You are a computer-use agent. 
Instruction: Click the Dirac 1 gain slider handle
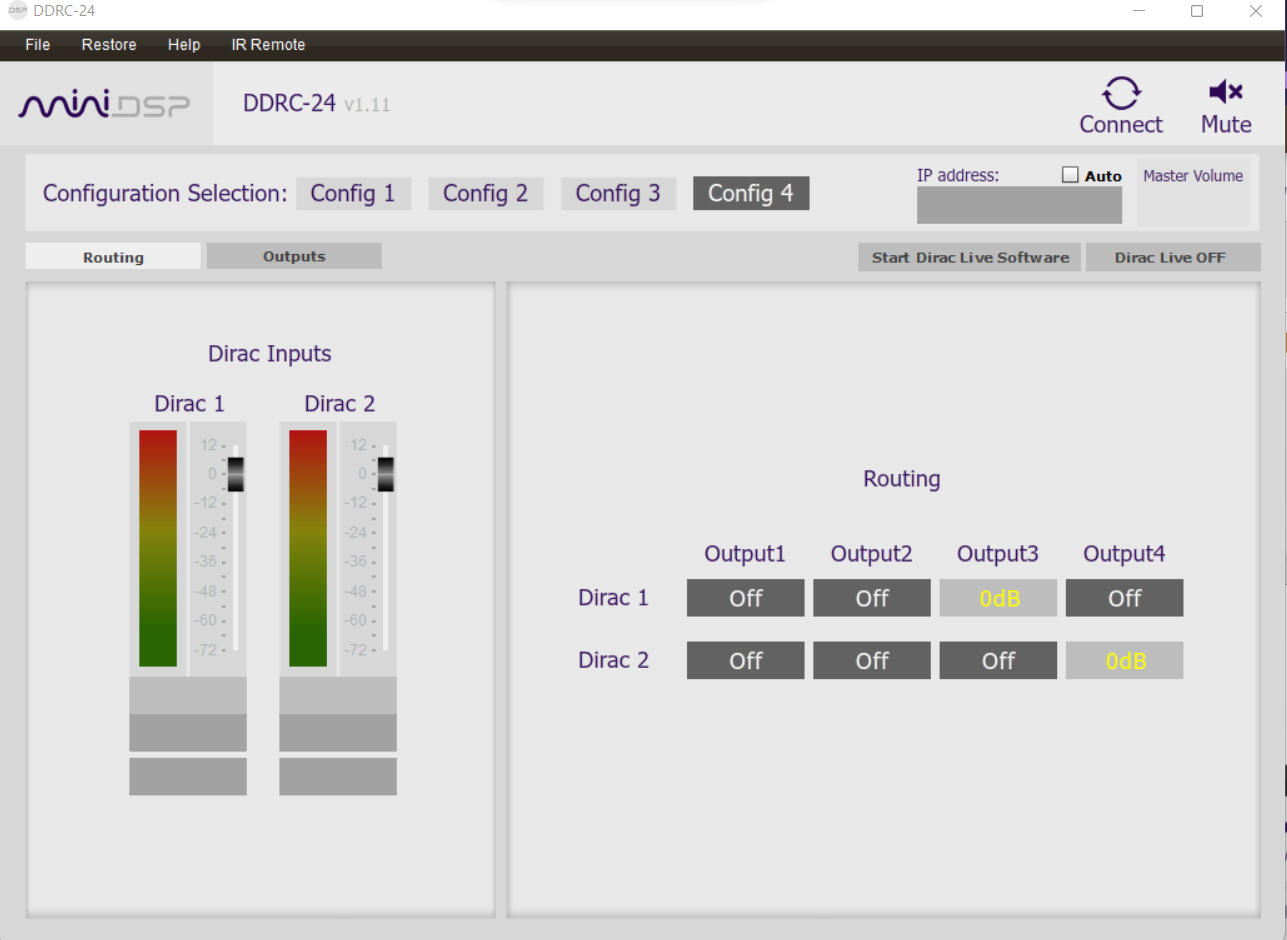pos(236,474)
